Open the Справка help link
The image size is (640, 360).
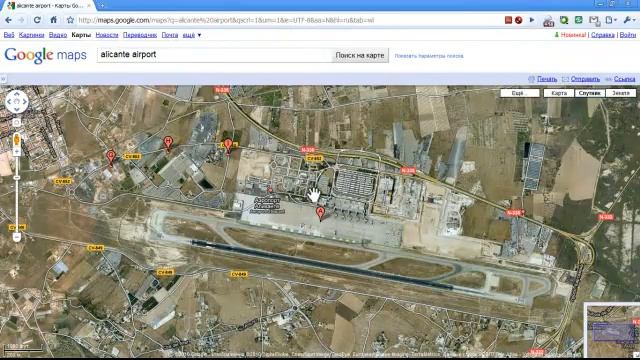[x=602, y=35]
